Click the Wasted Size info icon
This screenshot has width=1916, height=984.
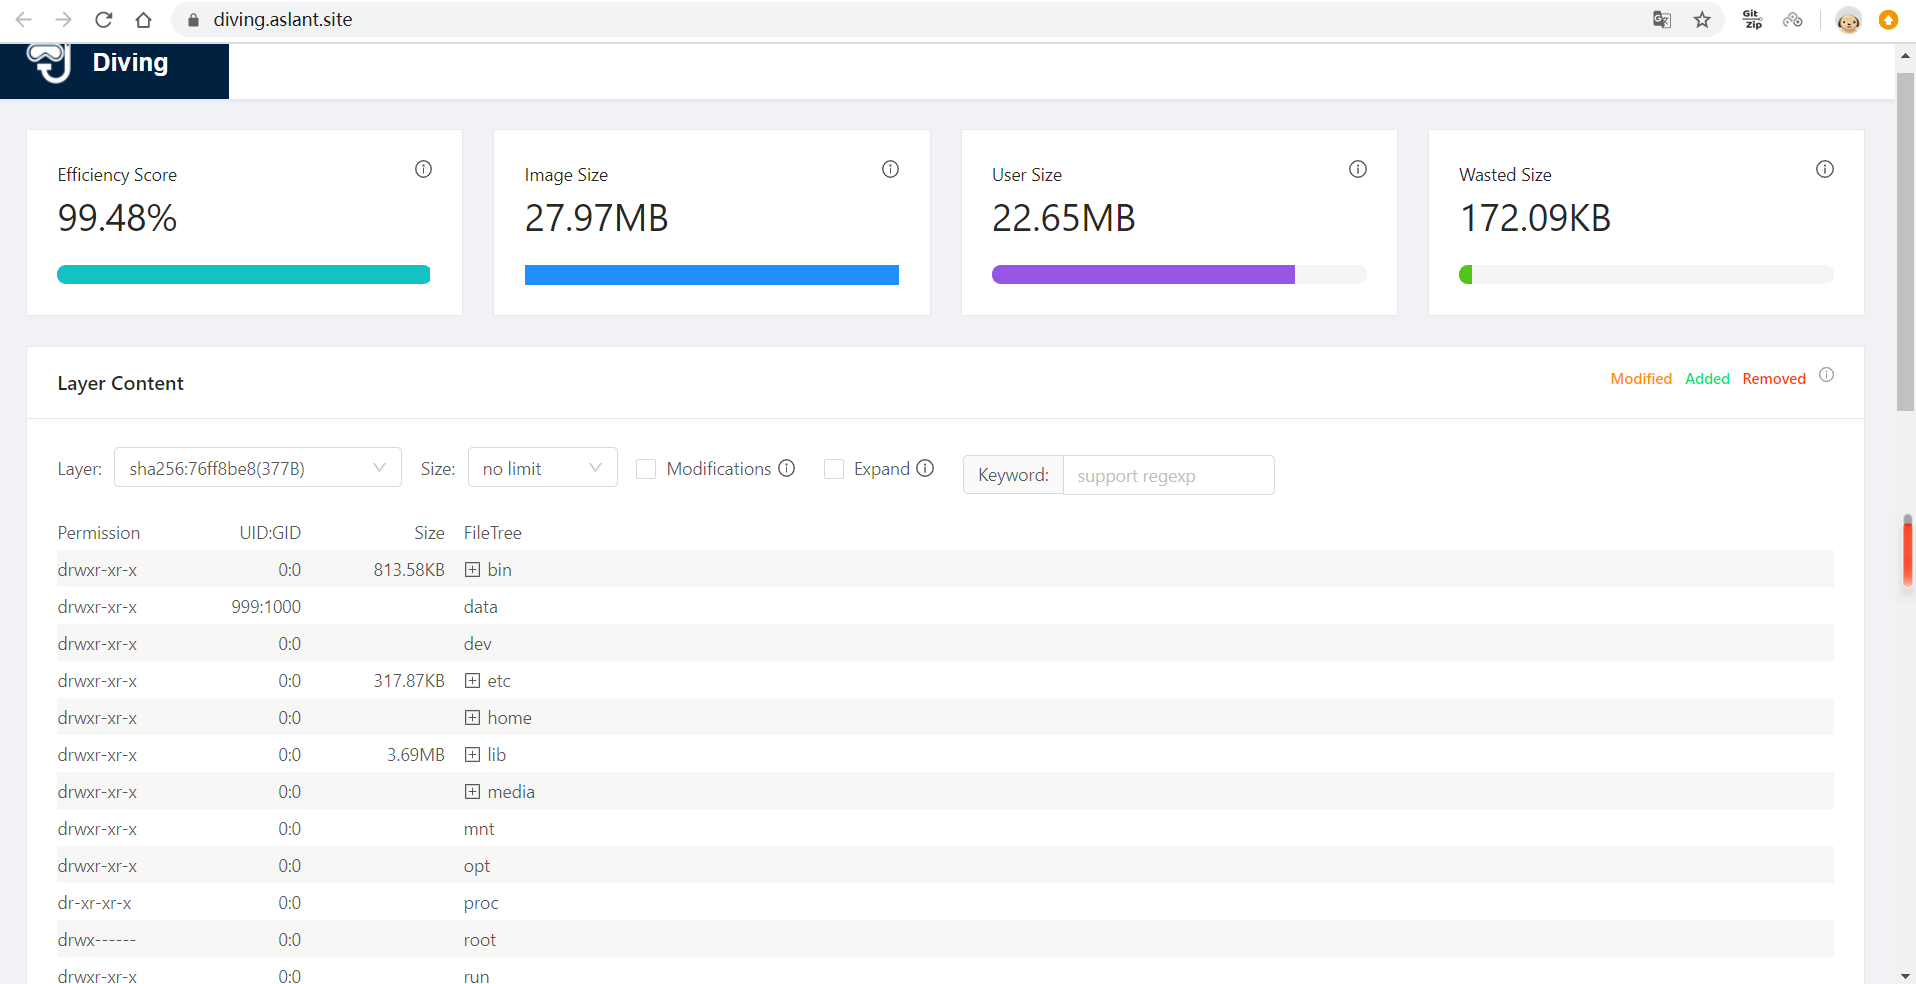point(1824,169)
